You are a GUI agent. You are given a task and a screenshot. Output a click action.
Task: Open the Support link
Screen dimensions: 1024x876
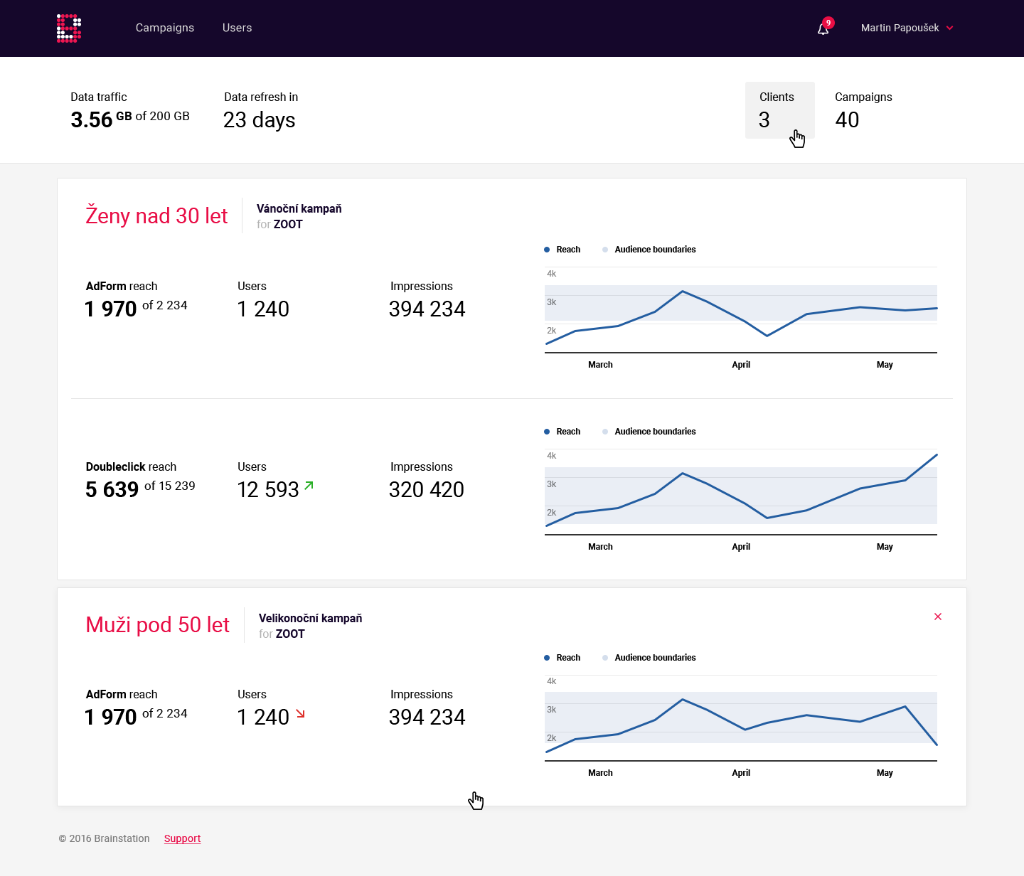[182, 838]
